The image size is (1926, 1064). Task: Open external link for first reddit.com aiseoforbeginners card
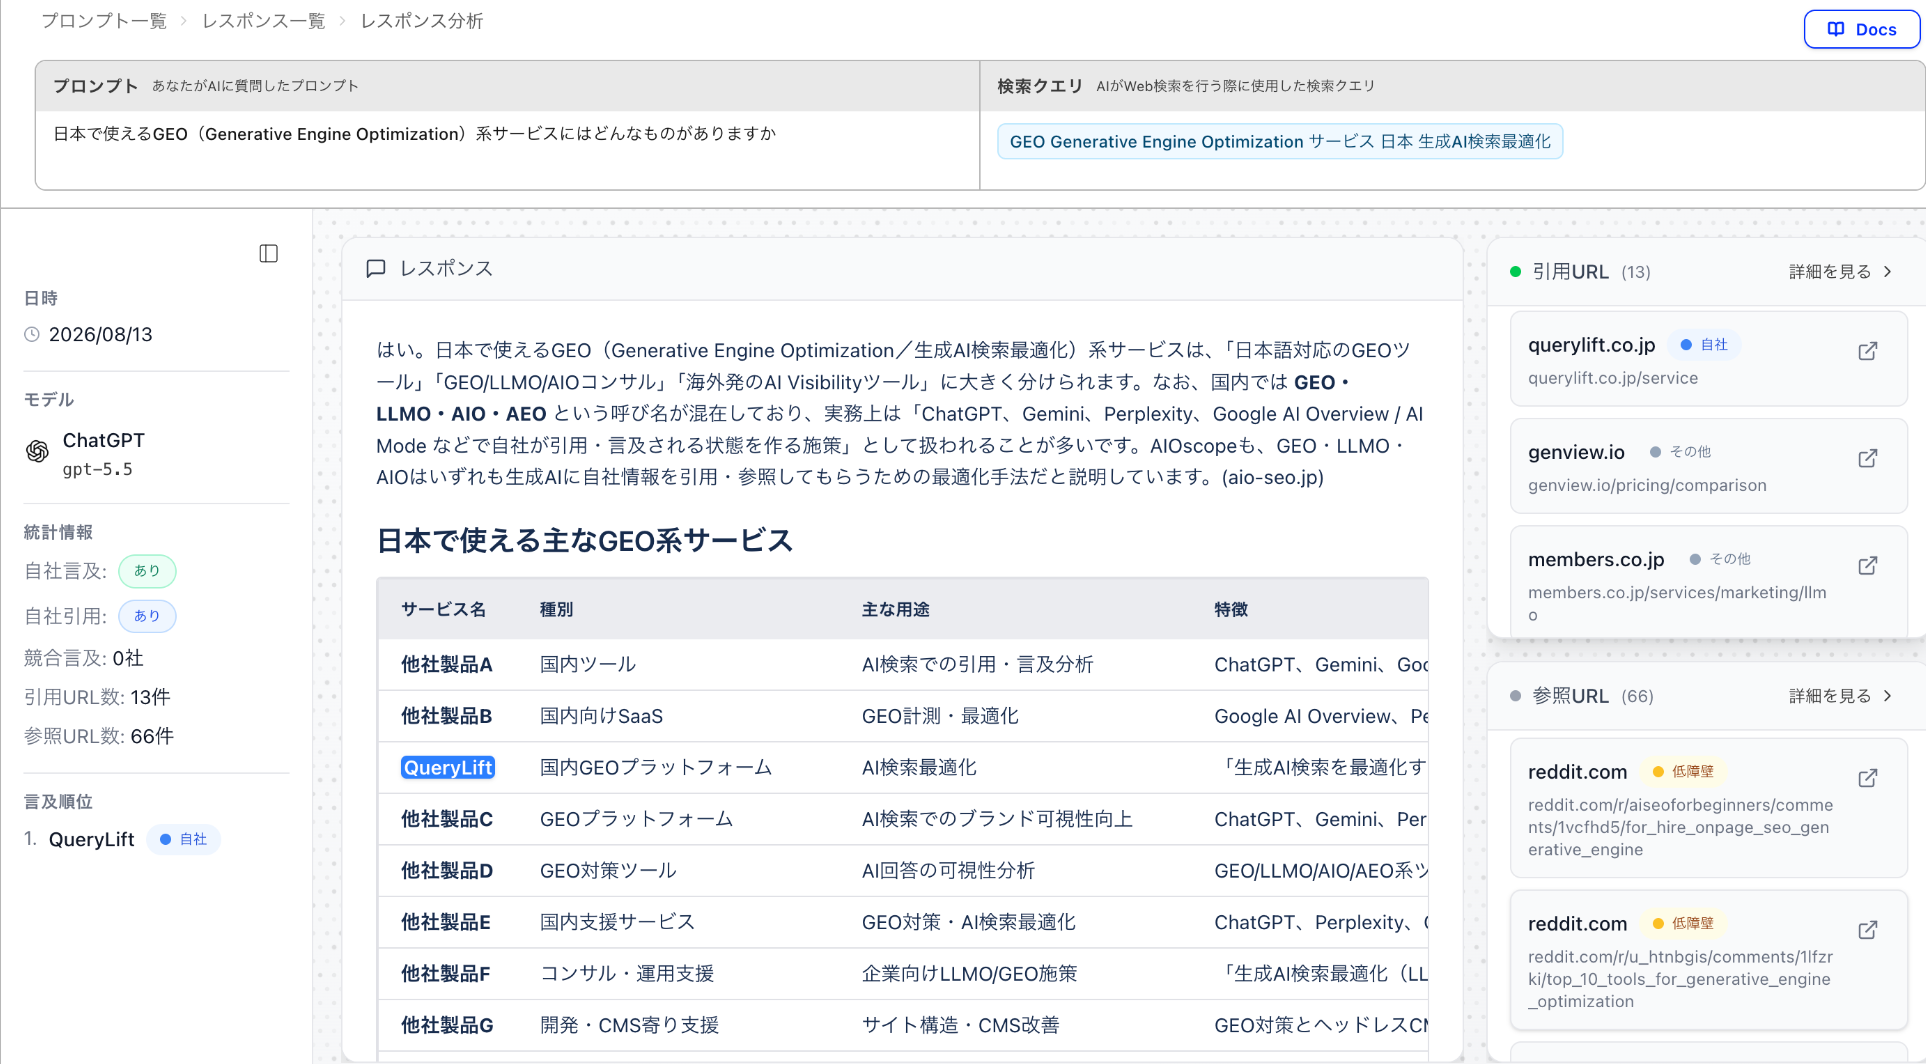[1867, 778]
